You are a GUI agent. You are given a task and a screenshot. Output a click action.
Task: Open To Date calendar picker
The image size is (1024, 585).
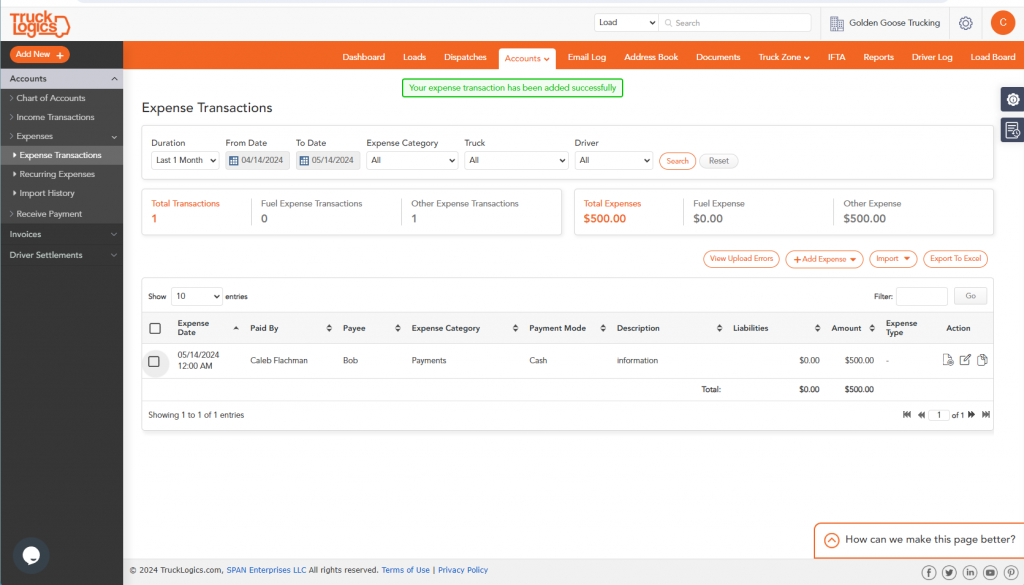pyautogui.click(x=304, y=161)
